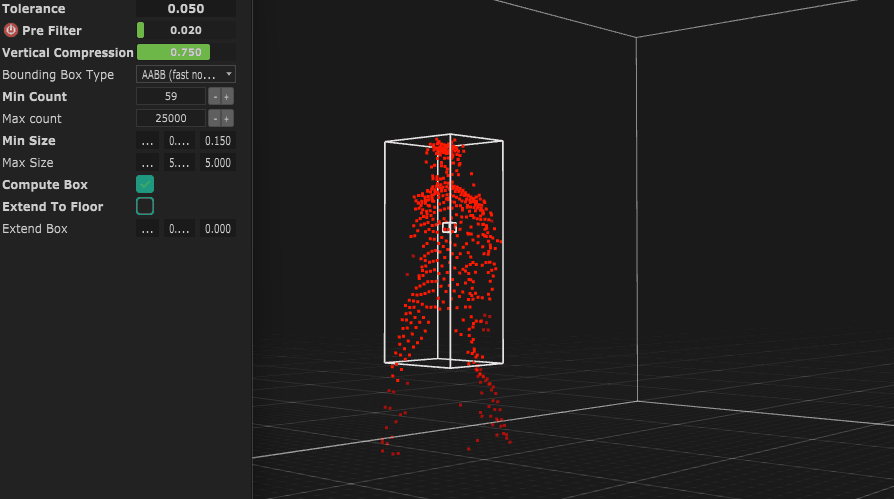
Task: Click the Pre Filter value slider
Action: [186, 31]
